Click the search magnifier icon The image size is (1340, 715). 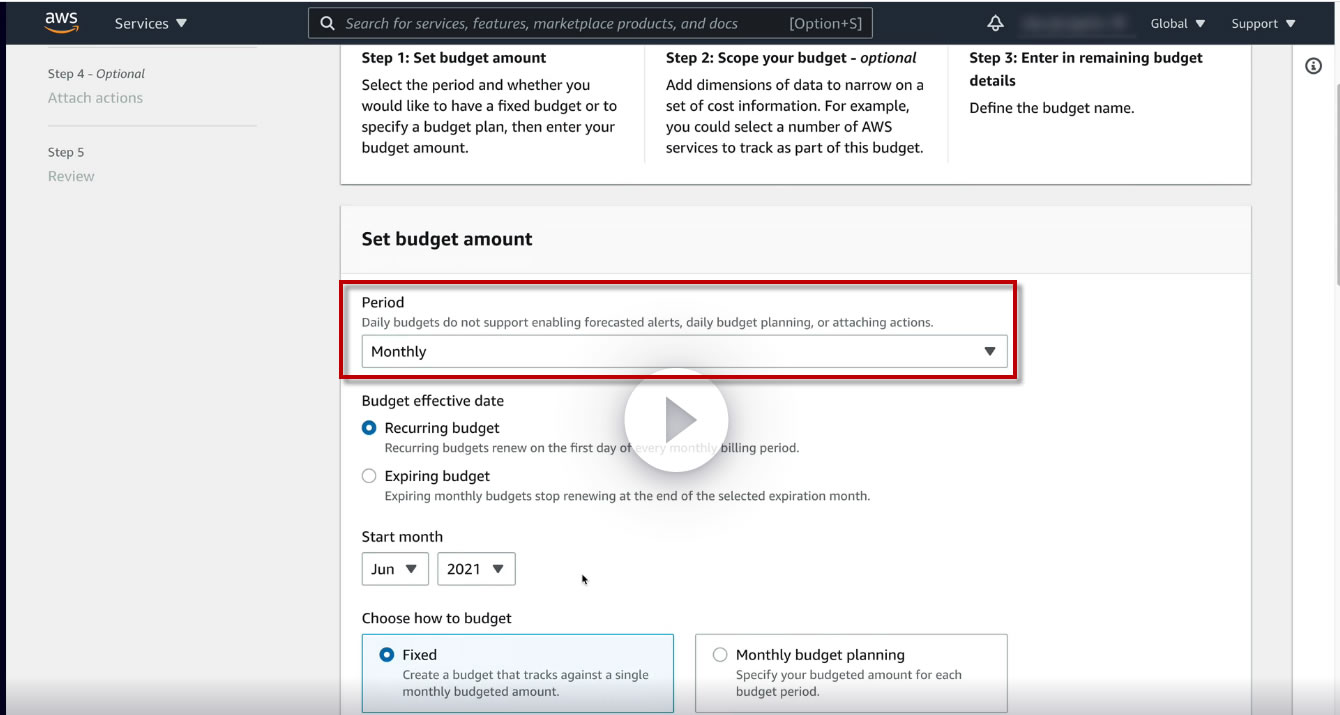[x=327, y=23]
